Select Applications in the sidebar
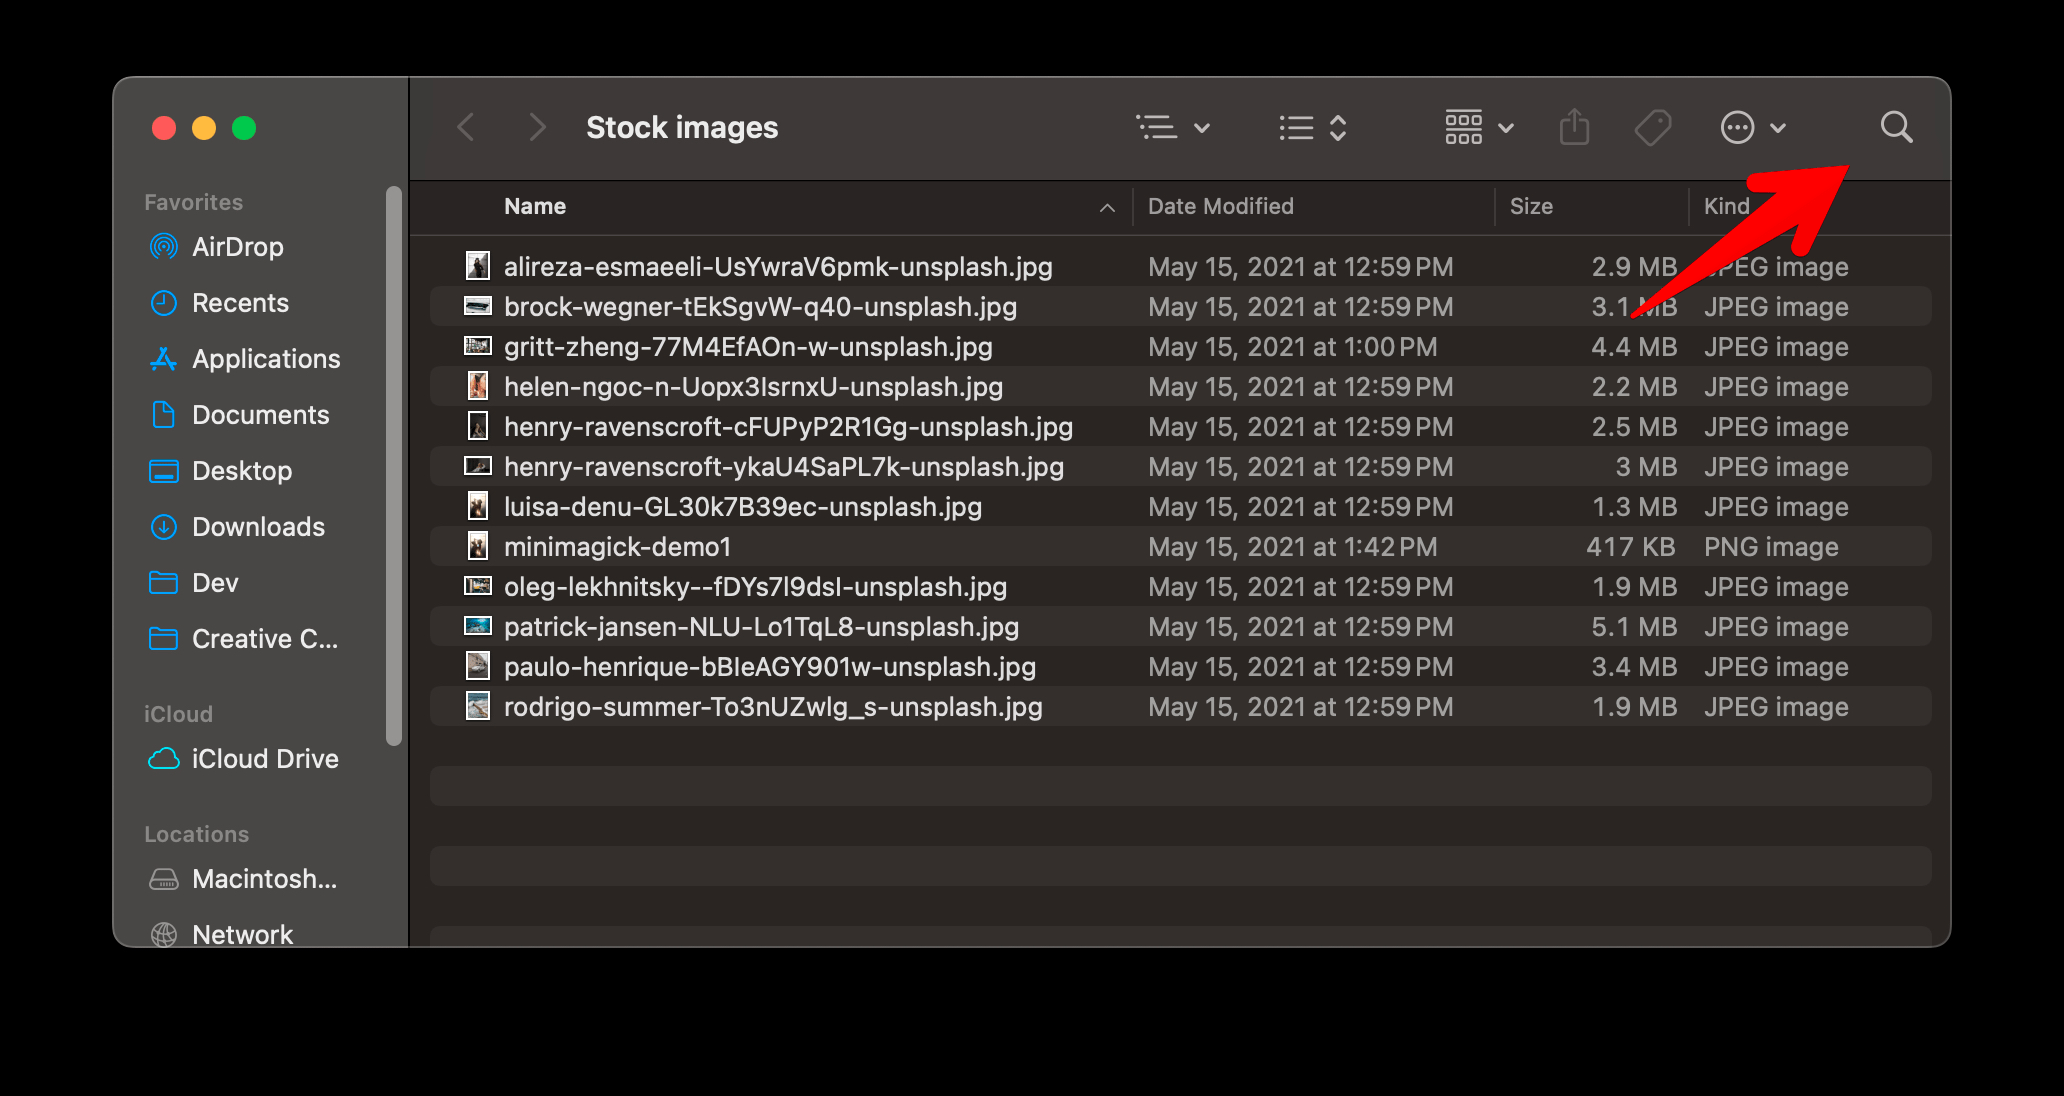 pos(265,359)
